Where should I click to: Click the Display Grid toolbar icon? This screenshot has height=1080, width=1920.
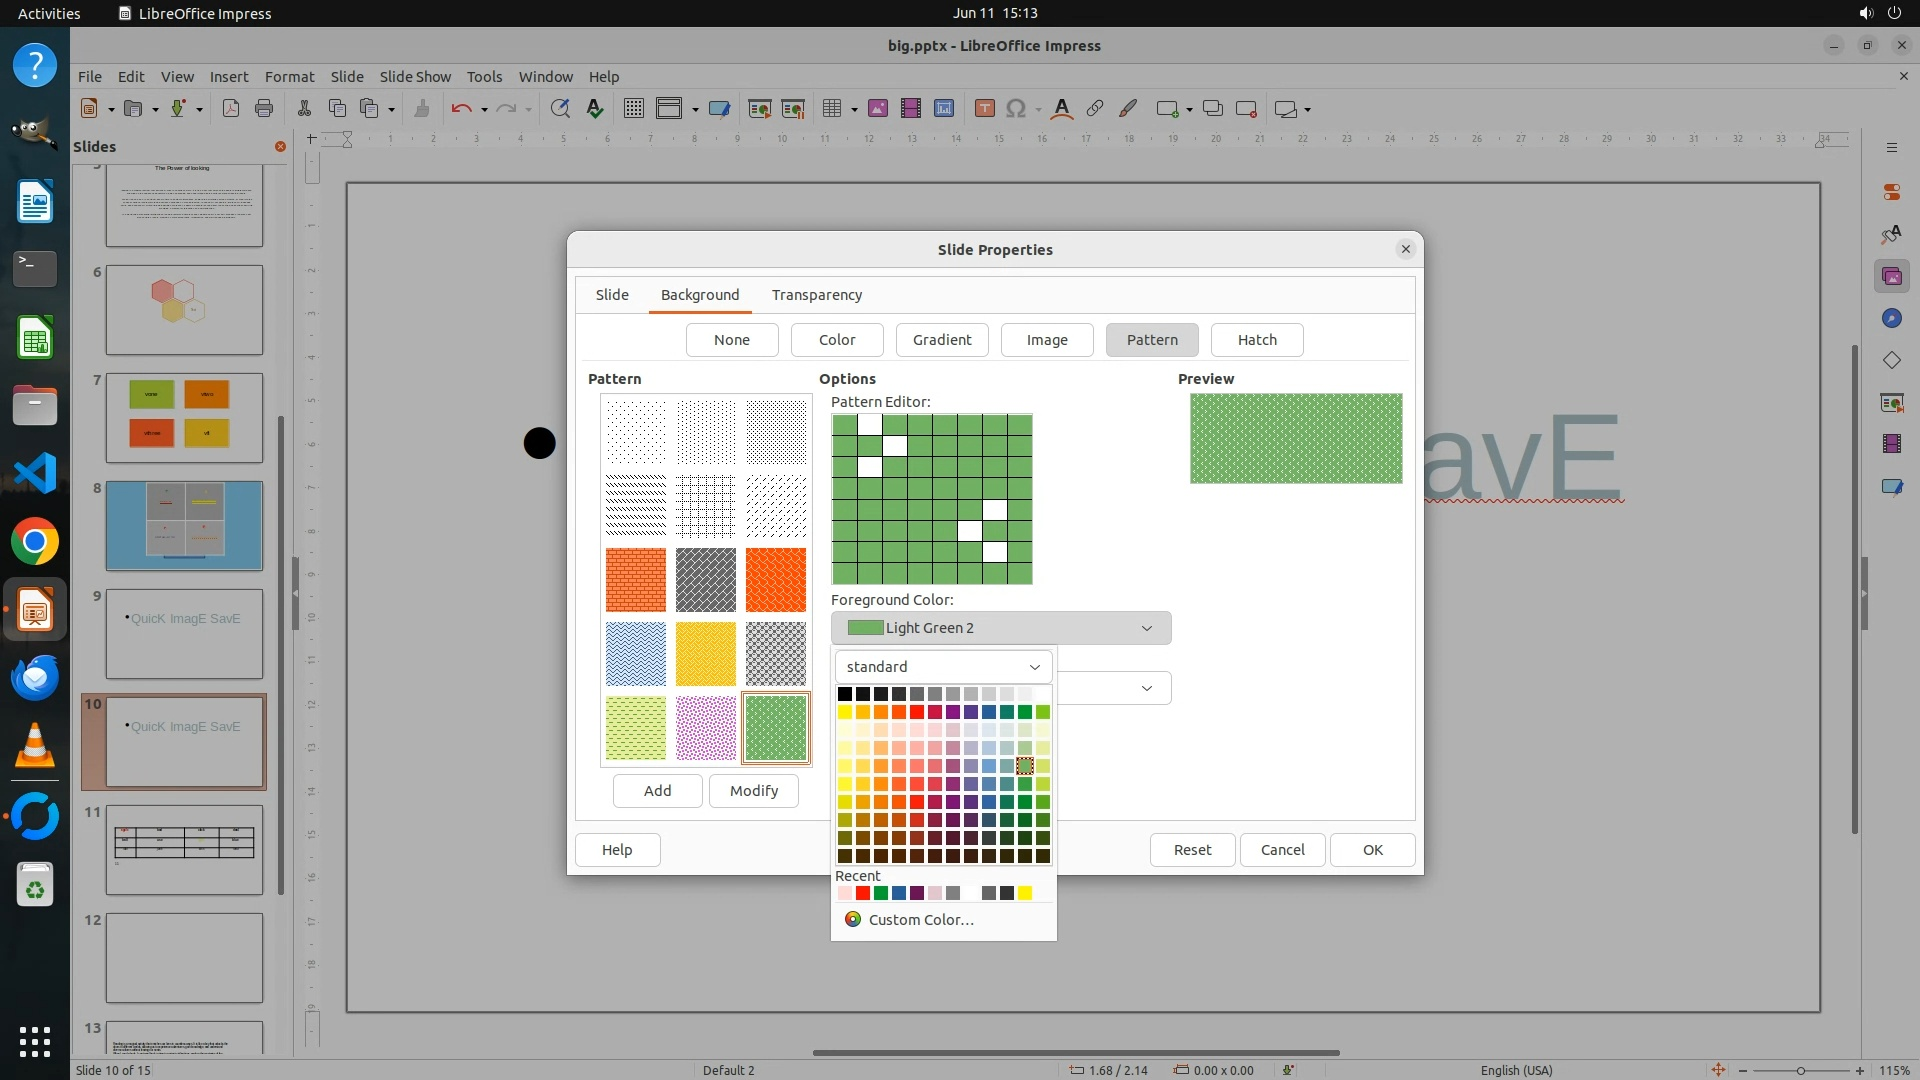click(633, 109)
